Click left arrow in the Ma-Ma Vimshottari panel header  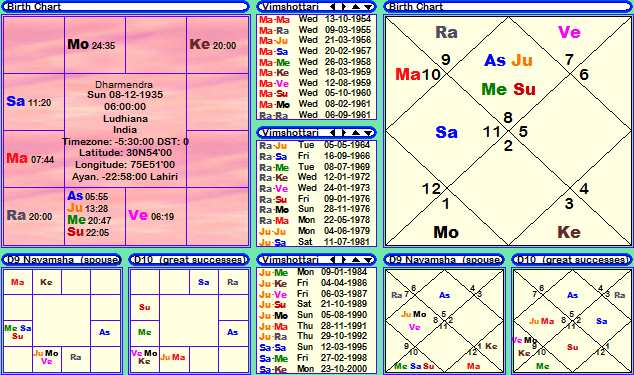pyautogui.click(x=332, y=7)
